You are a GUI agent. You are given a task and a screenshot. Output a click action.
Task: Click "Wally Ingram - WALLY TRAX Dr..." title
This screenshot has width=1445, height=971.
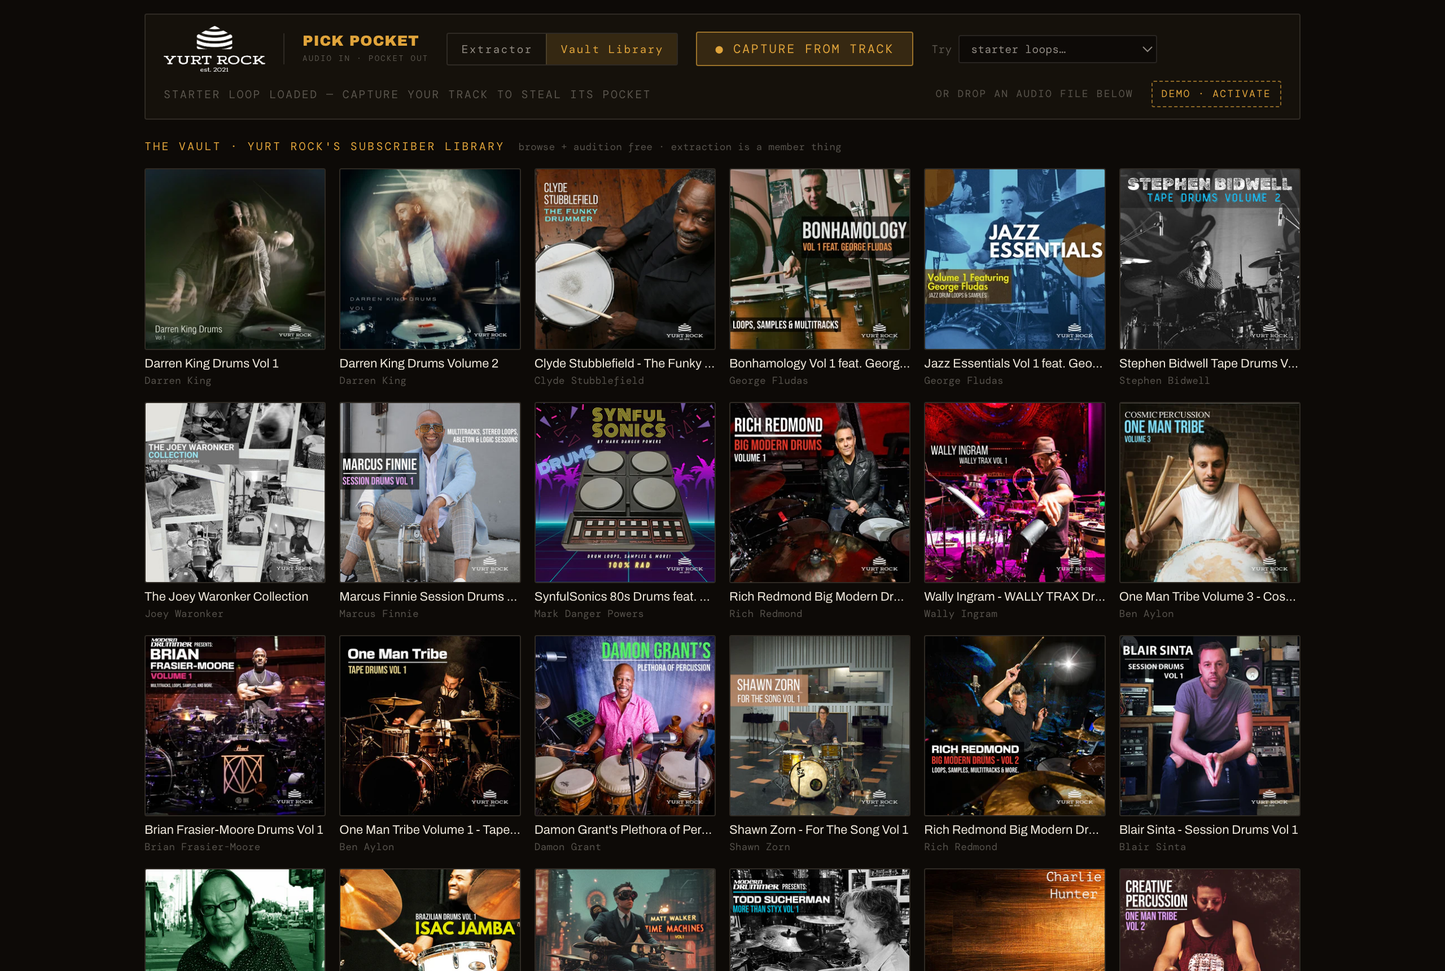(x=1015, y=597)
